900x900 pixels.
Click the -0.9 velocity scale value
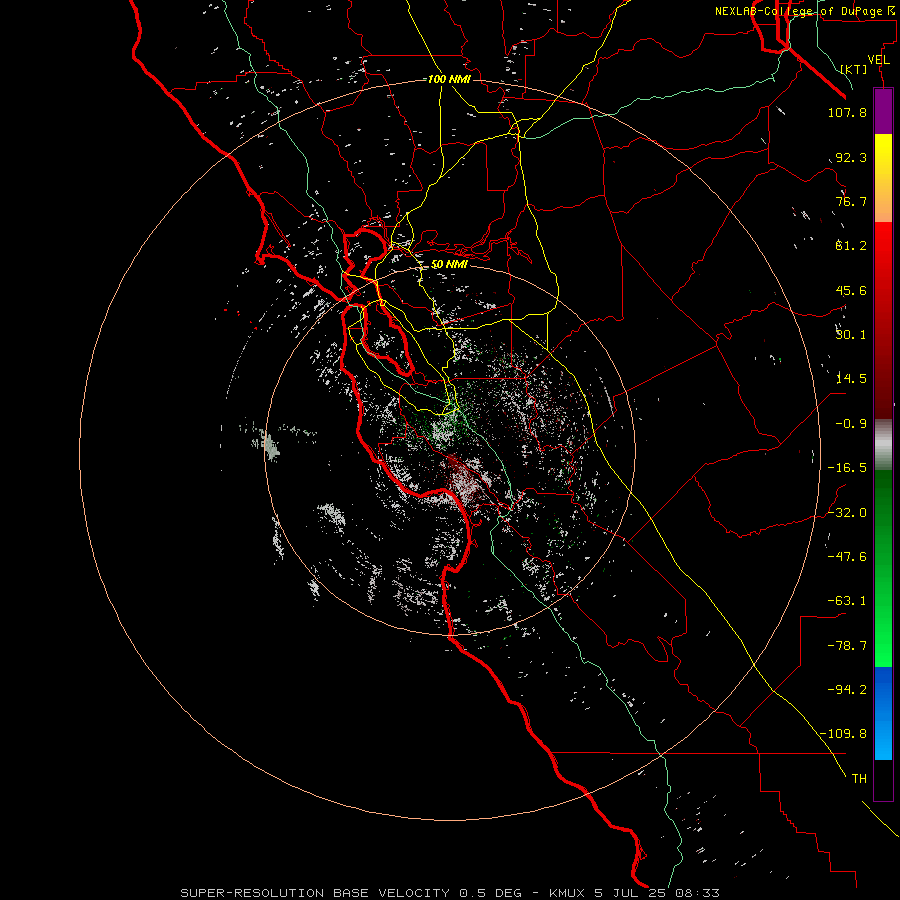[x=851, y=424]
